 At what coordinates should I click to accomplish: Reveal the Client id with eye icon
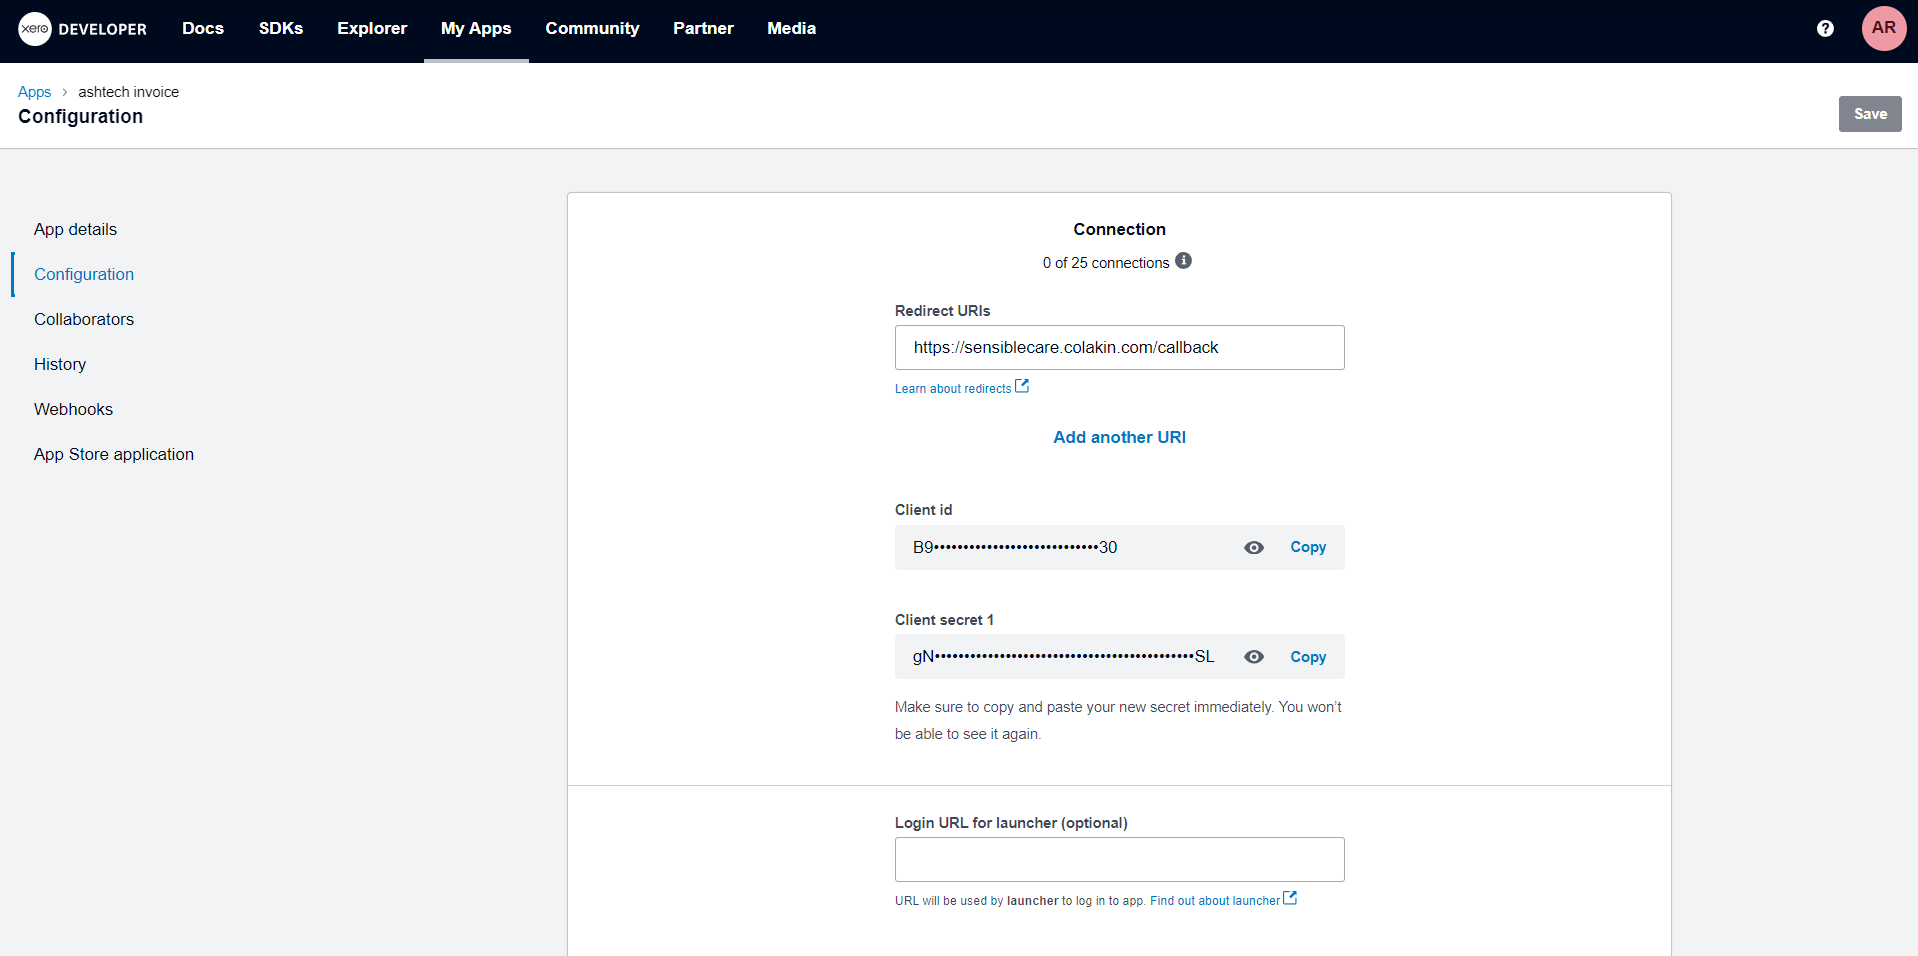pyautogui.click(x=1253, y=548)
